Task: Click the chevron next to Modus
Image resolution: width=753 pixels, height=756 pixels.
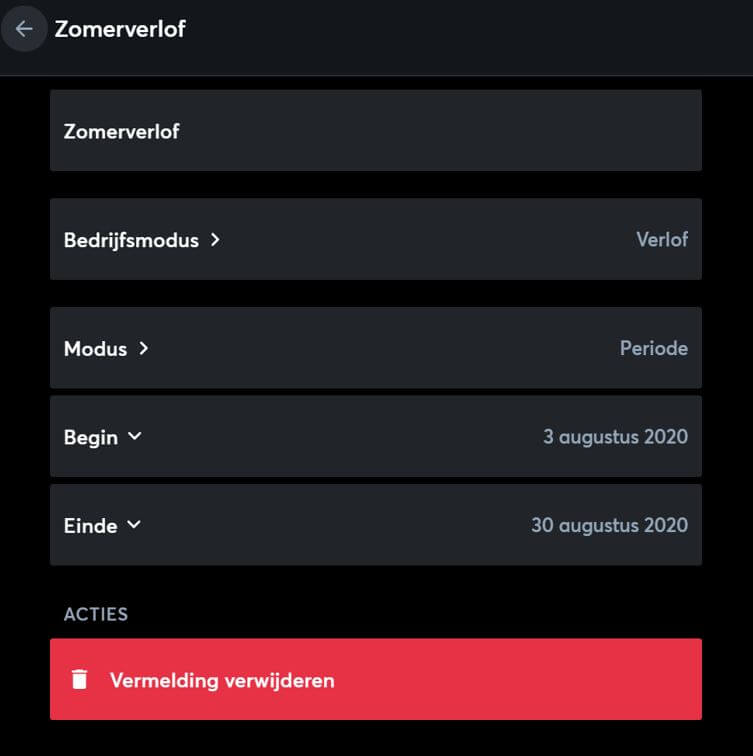Action: tap(143, 348)
